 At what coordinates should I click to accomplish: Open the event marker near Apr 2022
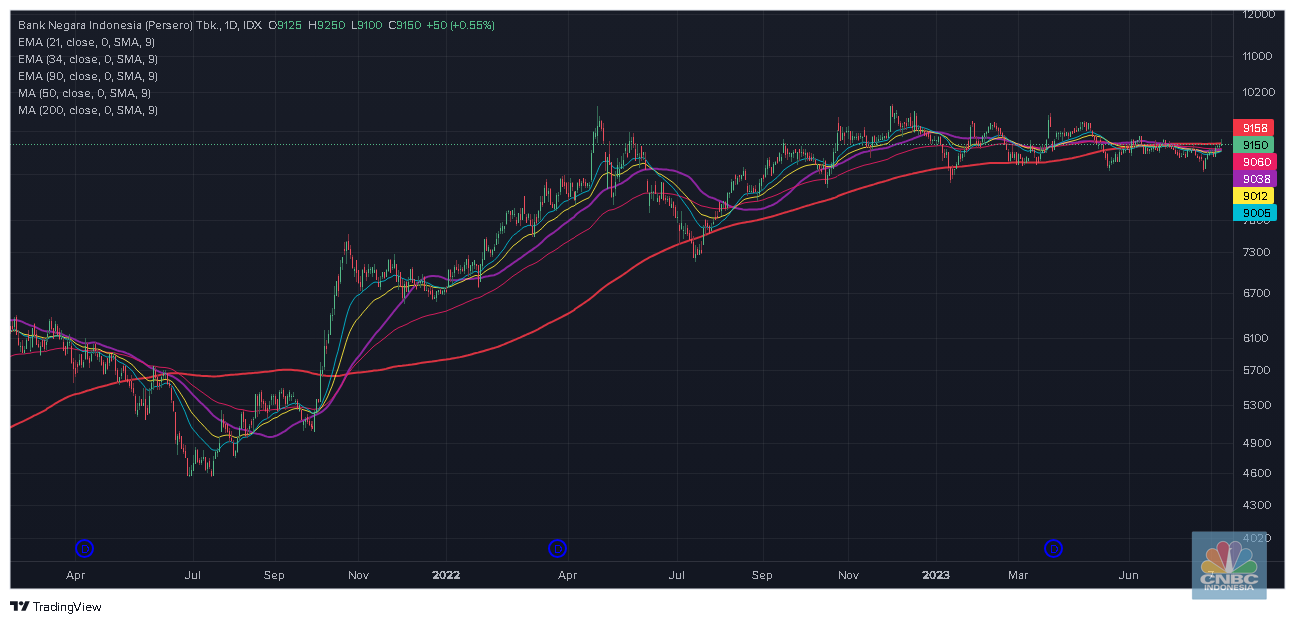558,547
